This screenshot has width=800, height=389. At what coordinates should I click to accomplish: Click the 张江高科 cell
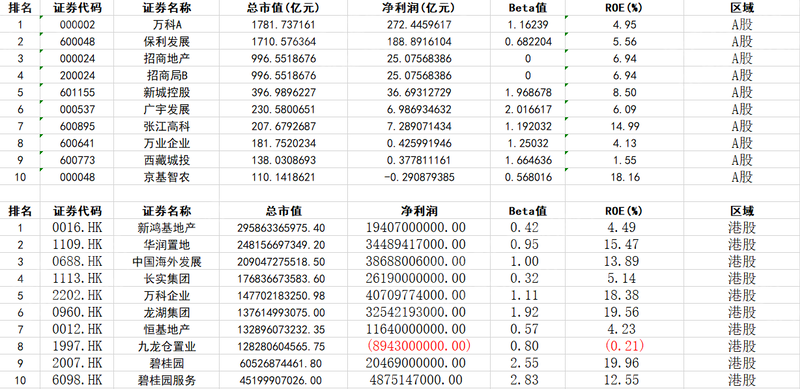click(166, 126)
